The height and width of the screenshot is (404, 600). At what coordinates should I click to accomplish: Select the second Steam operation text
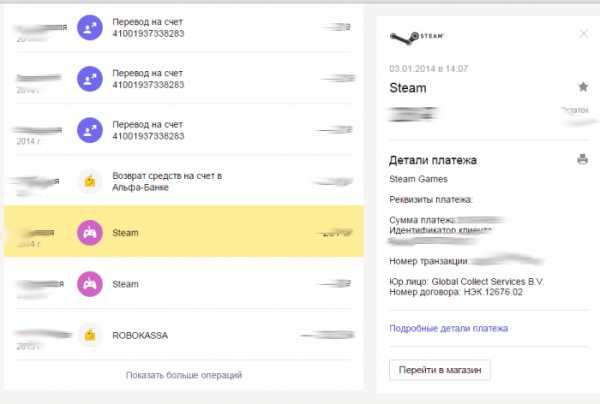[125, 284]
